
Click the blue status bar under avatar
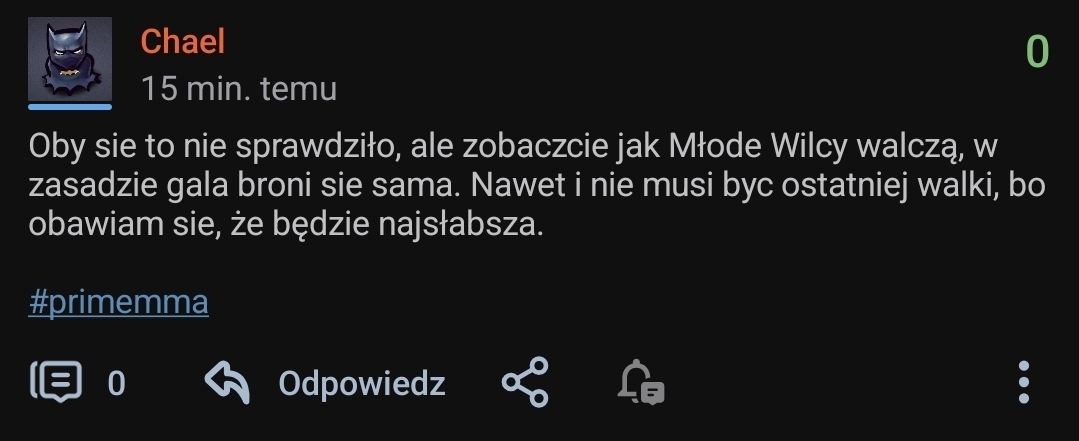70,107
